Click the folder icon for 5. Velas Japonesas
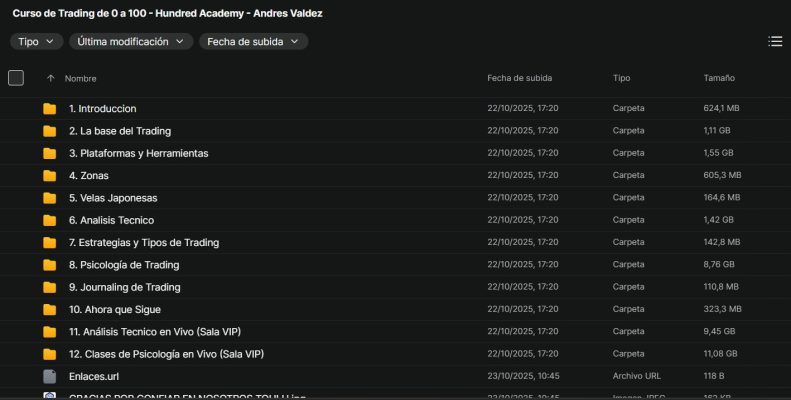Screen dimensions: 791x400 point(49,198)
